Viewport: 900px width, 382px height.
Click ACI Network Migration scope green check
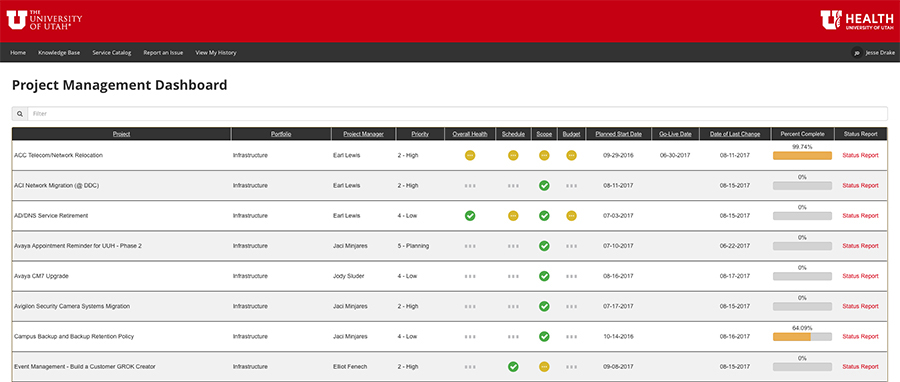point(544,185)
